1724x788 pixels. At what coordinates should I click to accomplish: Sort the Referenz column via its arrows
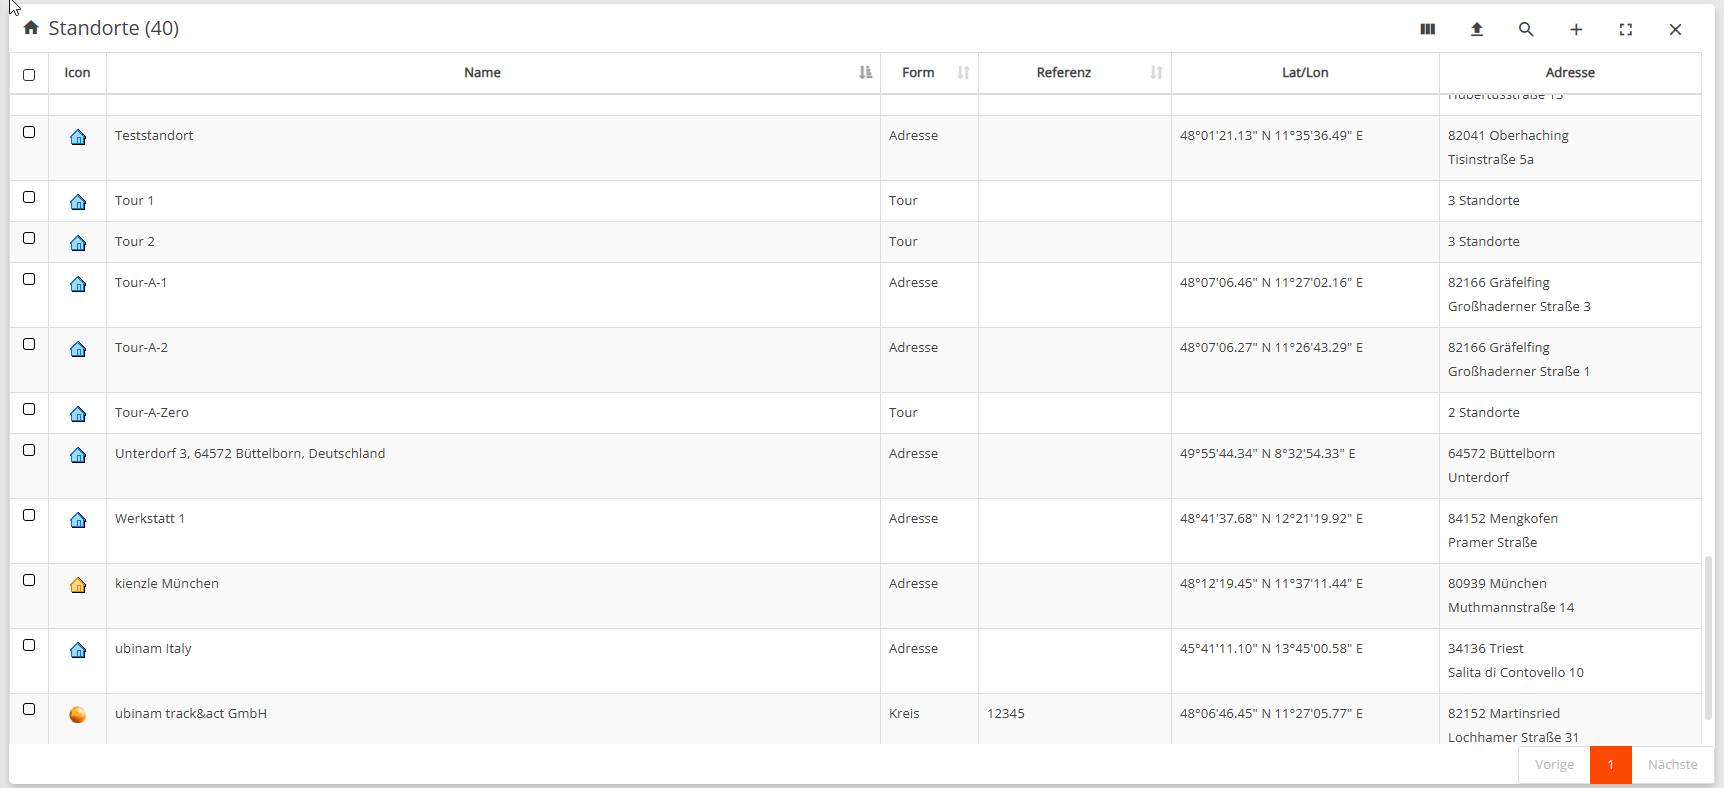click(x=1156, y=72)
